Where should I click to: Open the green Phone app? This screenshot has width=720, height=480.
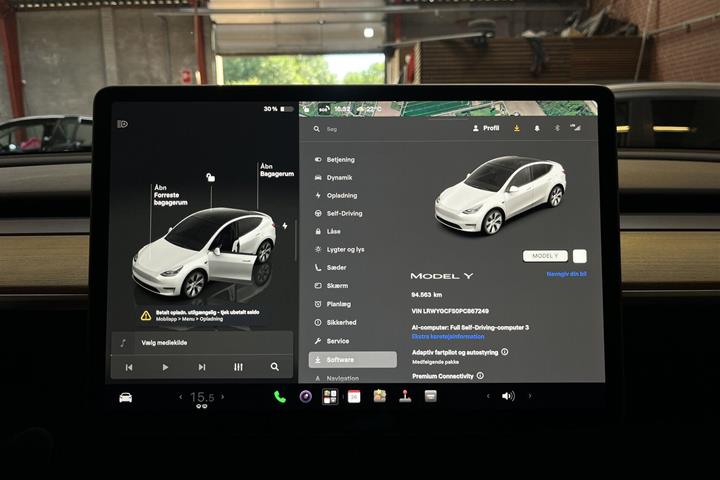pyautogui.click(x=280, y=396)
